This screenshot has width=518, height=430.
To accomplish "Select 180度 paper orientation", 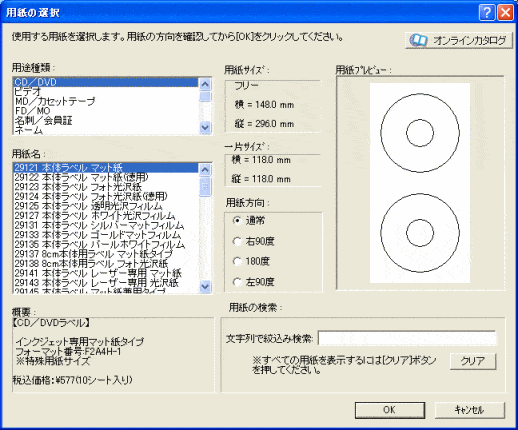I will pyautogui.click(x=251, y=261).
